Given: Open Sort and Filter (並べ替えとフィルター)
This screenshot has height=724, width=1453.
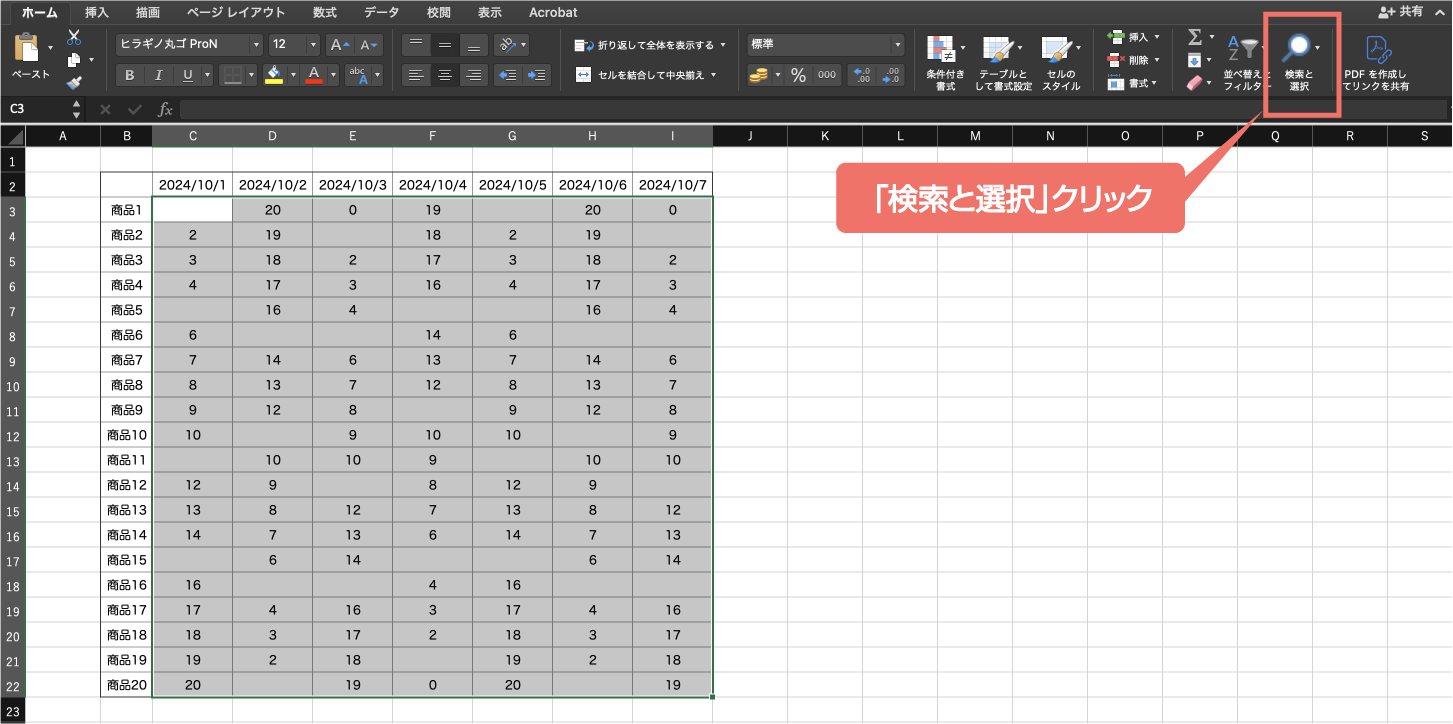Looking at the screenshot, I should pyautogui.click(x=1244, y=63).
